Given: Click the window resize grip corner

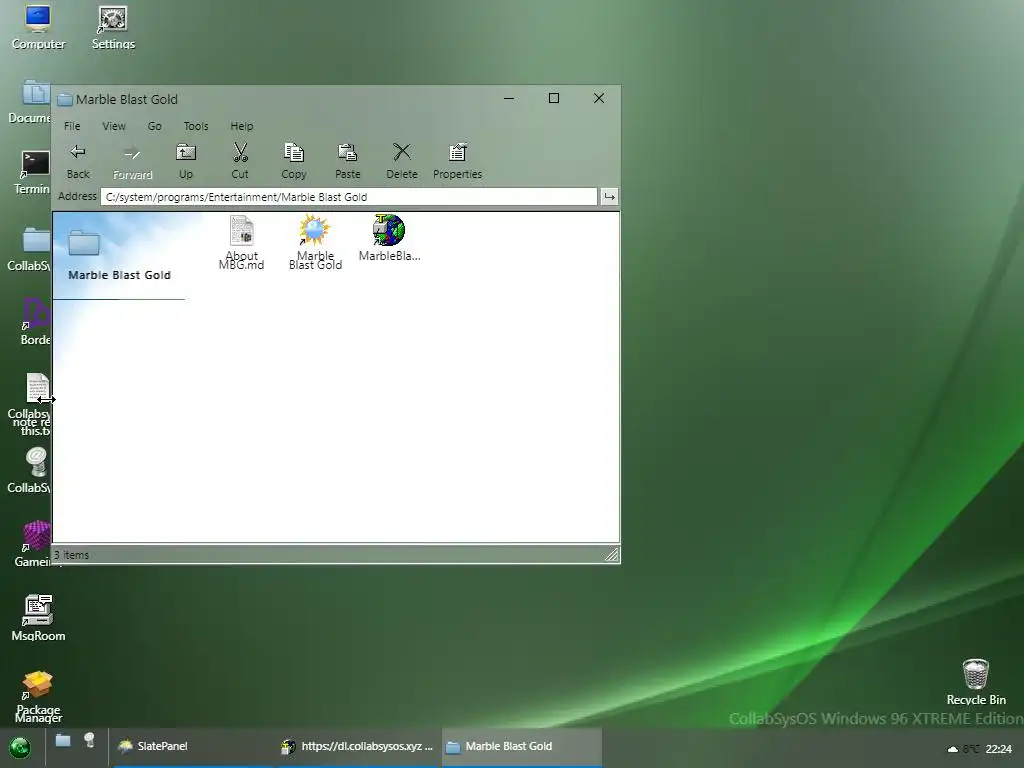Looking at the screenshot, I should point(612,555).
